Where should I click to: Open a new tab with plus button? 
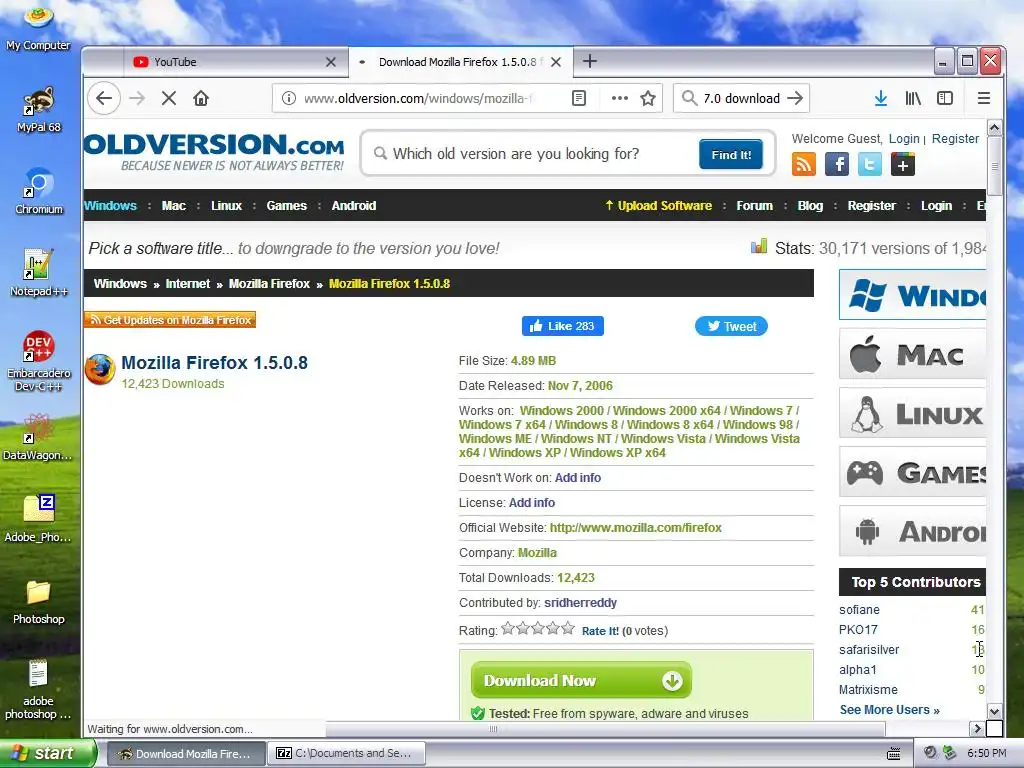tap(590, 61)
